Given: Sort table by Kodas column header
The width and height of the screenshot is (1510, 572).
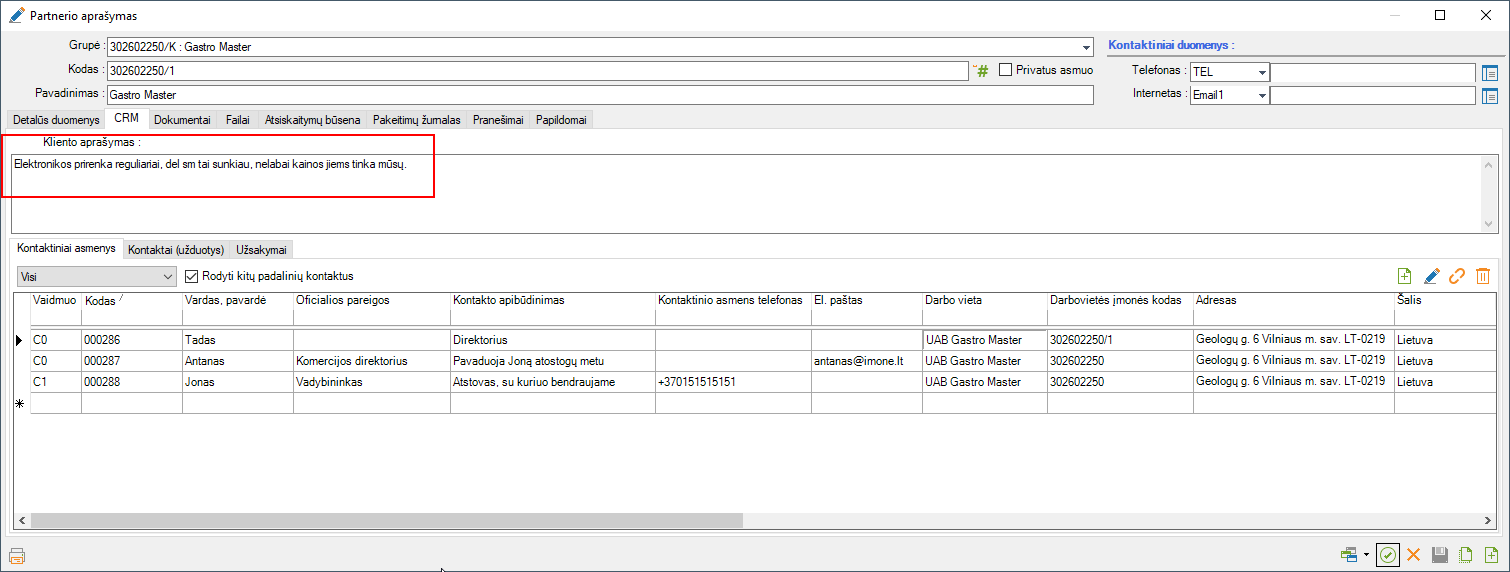Looking at the screenshot, I should pyautogui.click(x=101, y=300).
